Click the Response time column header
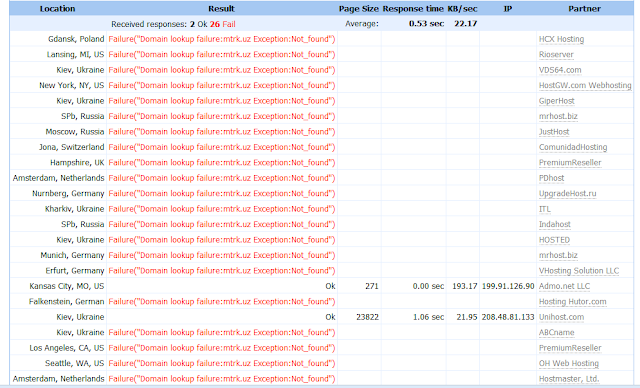The image size is (640, 388). [413, 9]
